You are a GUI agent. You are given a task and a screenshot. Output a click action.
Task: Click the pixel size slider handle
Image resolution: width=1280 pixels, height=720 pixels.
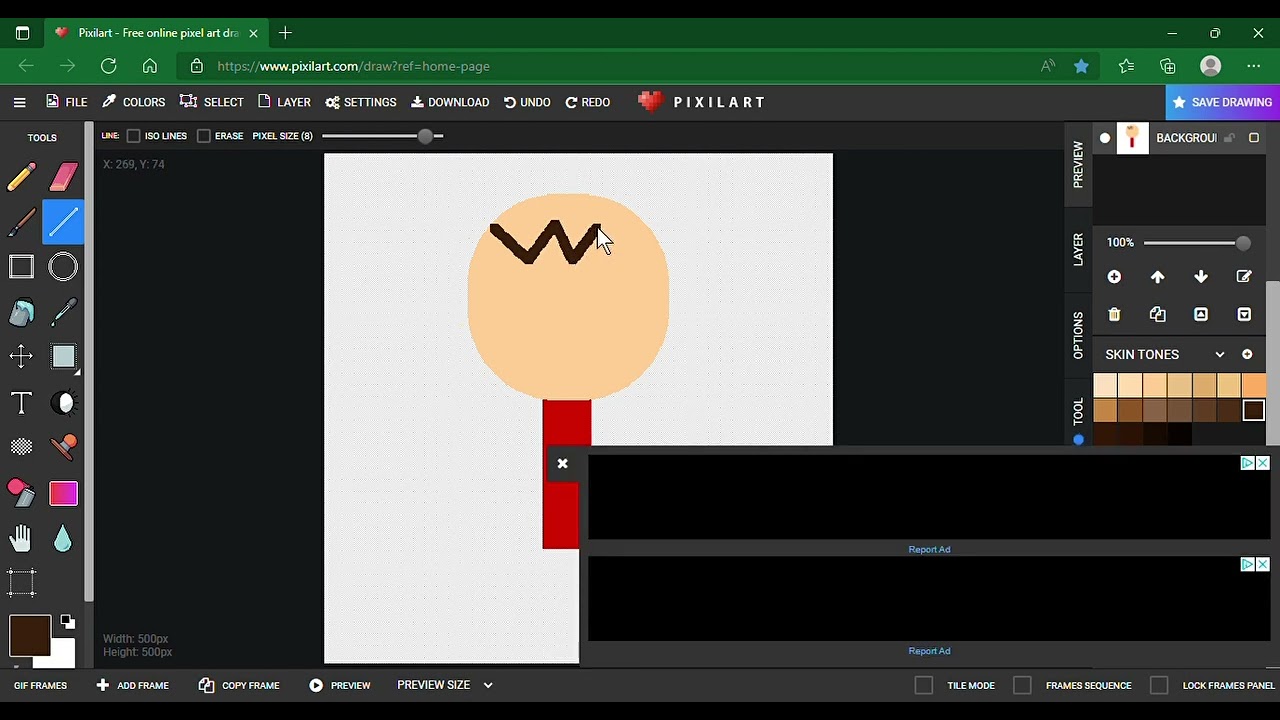point(425,136)
